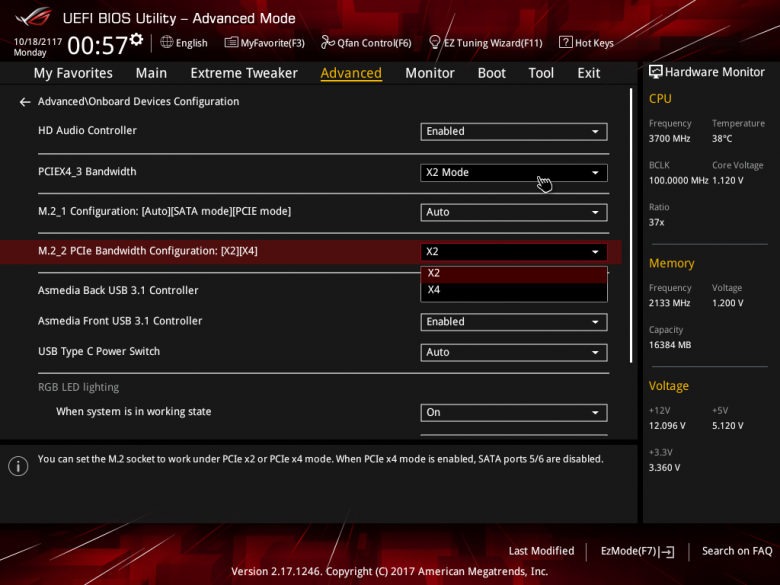
Task: Click the Qfan Control fan icon
Action: (327, 42)
